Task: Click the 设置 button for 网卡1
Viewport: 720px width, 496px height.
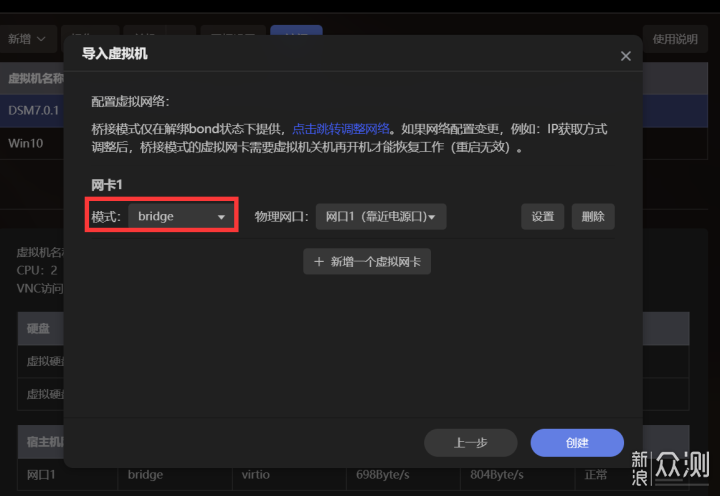Action: pyautogui.click(x=542, y=216)
